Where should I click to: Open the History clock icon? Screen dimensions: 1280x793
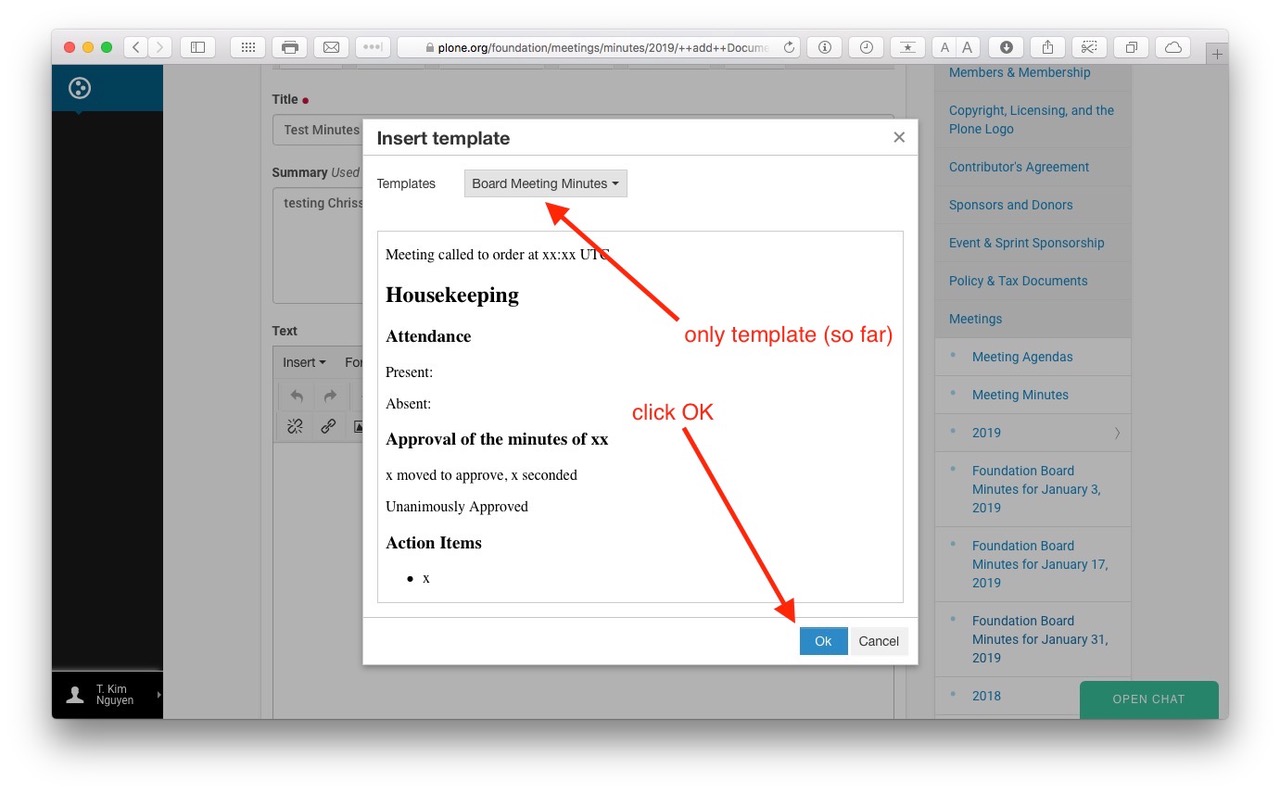click(866, 47)
